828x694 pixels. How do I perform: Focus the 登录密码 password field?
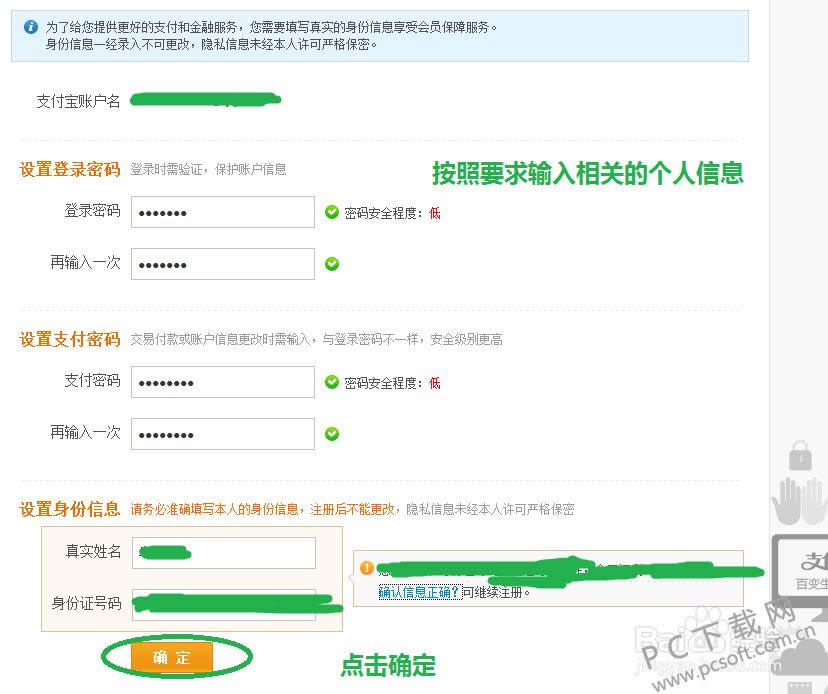[223, 212]
